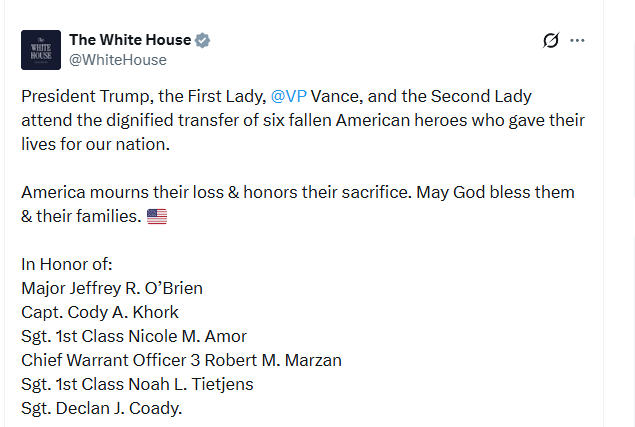The height and width of the screenshot is (427, 635).
Task: Open the Grok explain-post icon
Action: [550, 41]
